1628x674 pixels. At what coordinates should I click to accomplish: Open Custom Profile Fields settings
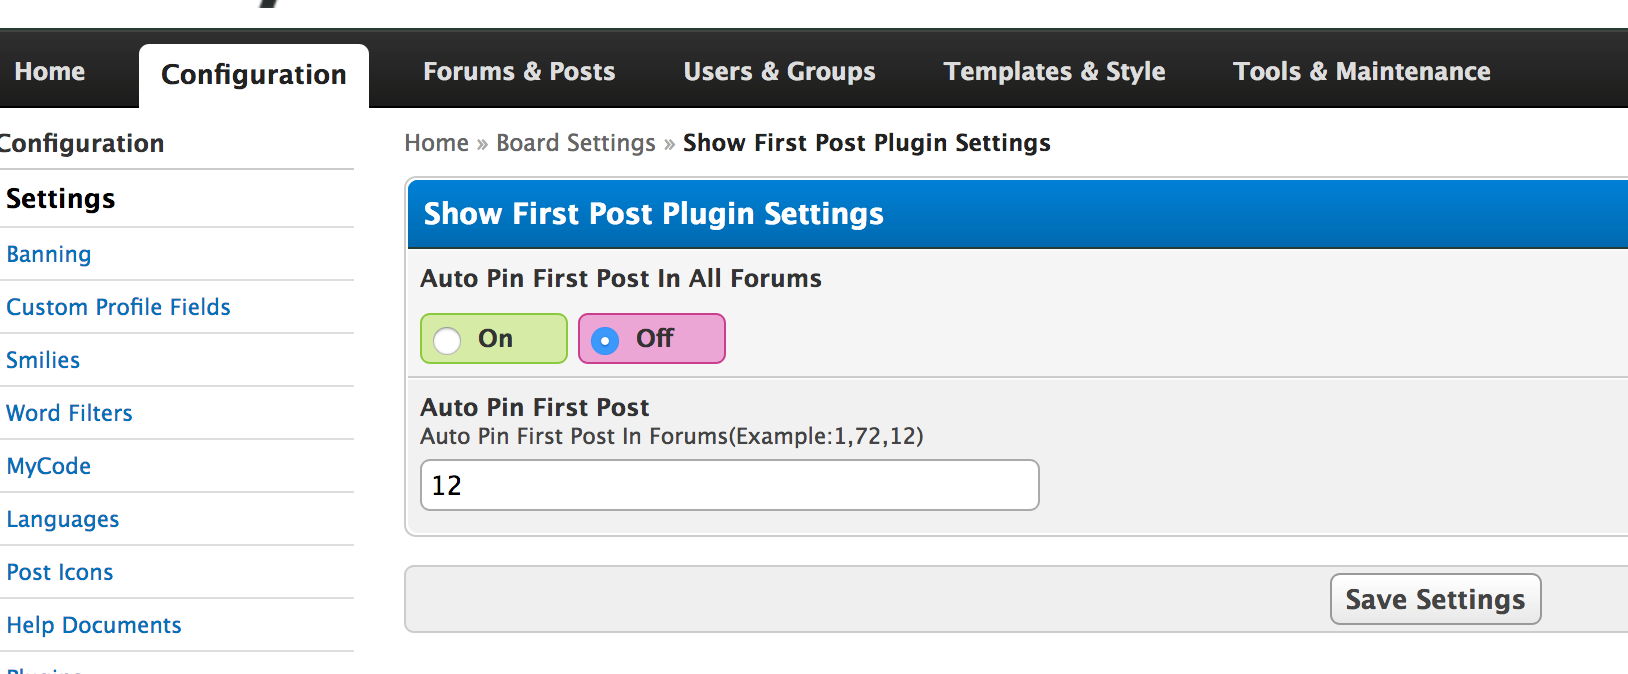point(118,307)
